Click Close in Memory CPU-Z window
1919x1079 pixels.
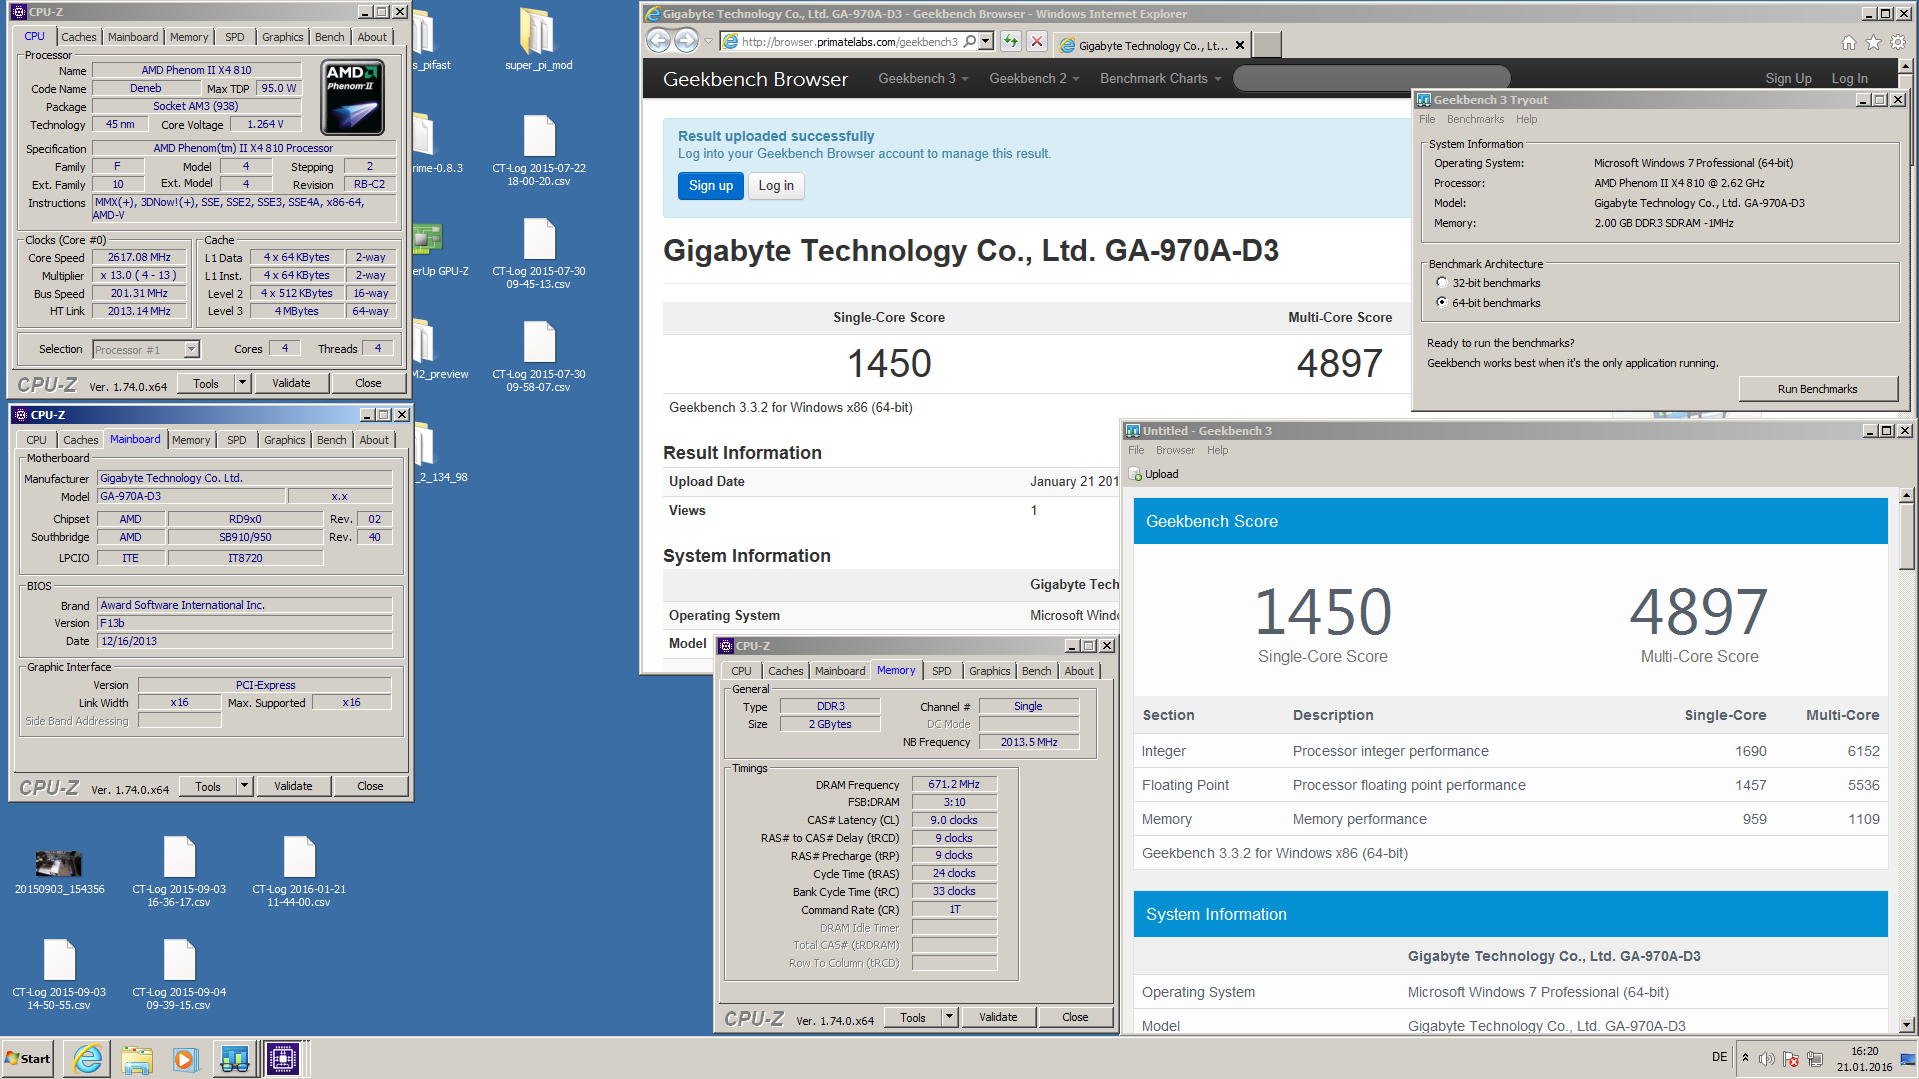pyautogui.click(x=1075, y=1017)
